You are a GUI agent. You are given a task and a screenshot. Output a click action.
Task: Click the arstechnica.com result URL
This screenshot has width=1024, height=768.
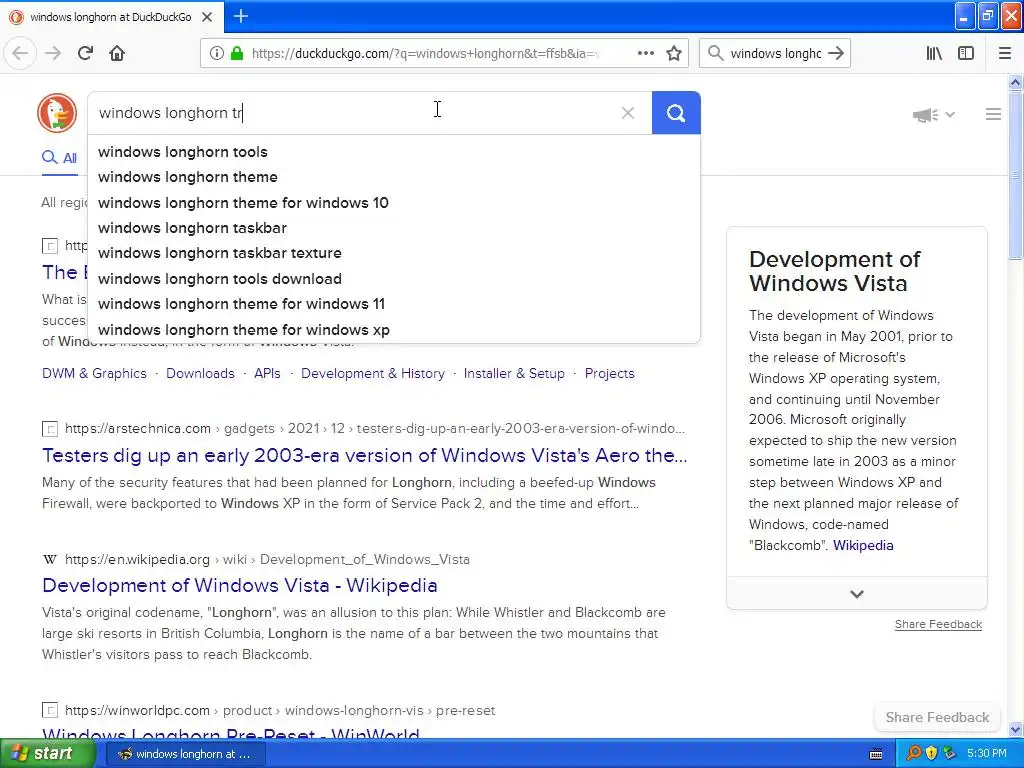point(375,428)
